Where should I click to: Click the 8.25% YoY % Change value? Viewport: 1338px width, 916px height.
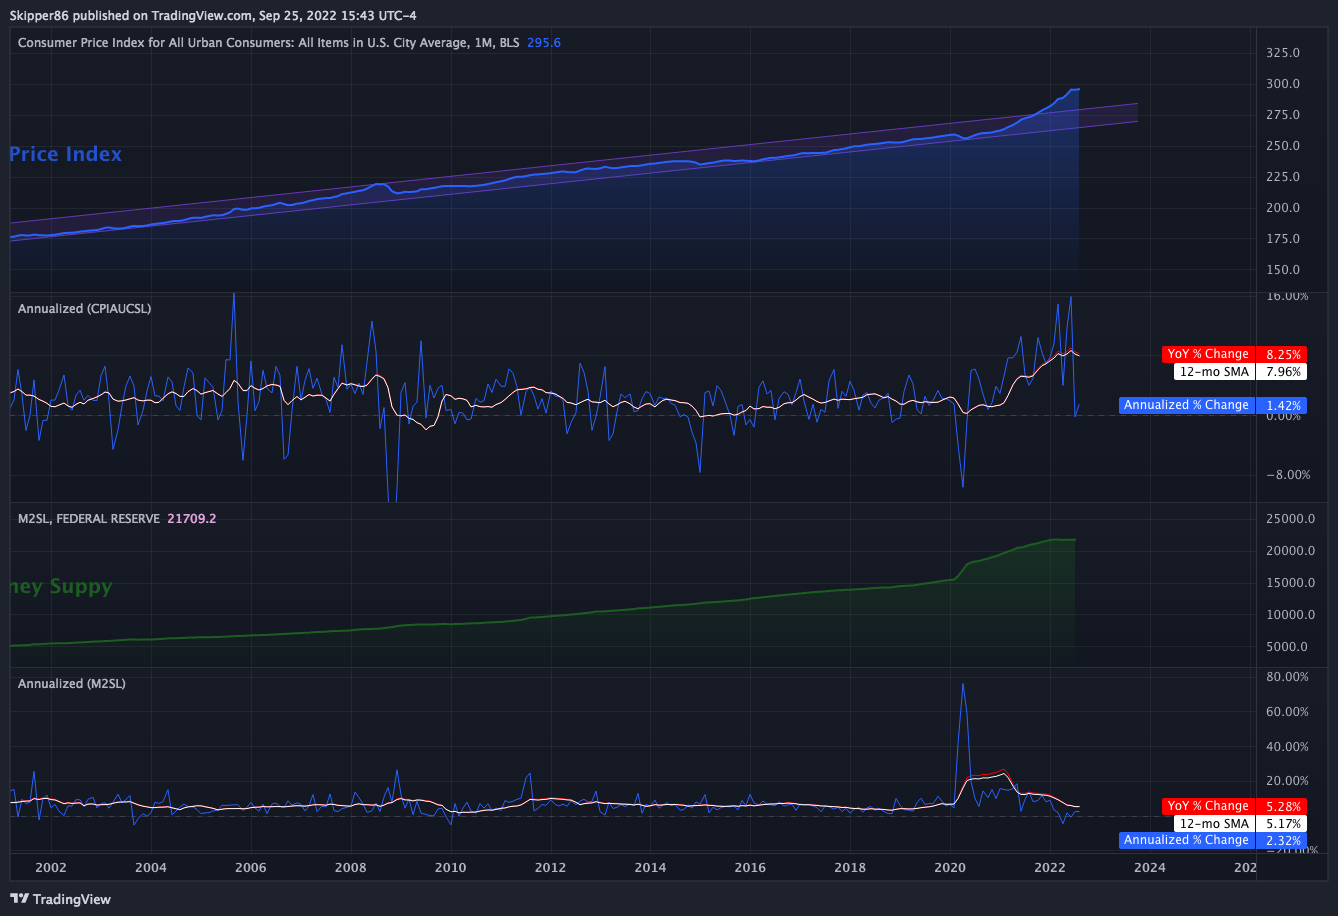pyautogui.click(x=1283, y=354)
